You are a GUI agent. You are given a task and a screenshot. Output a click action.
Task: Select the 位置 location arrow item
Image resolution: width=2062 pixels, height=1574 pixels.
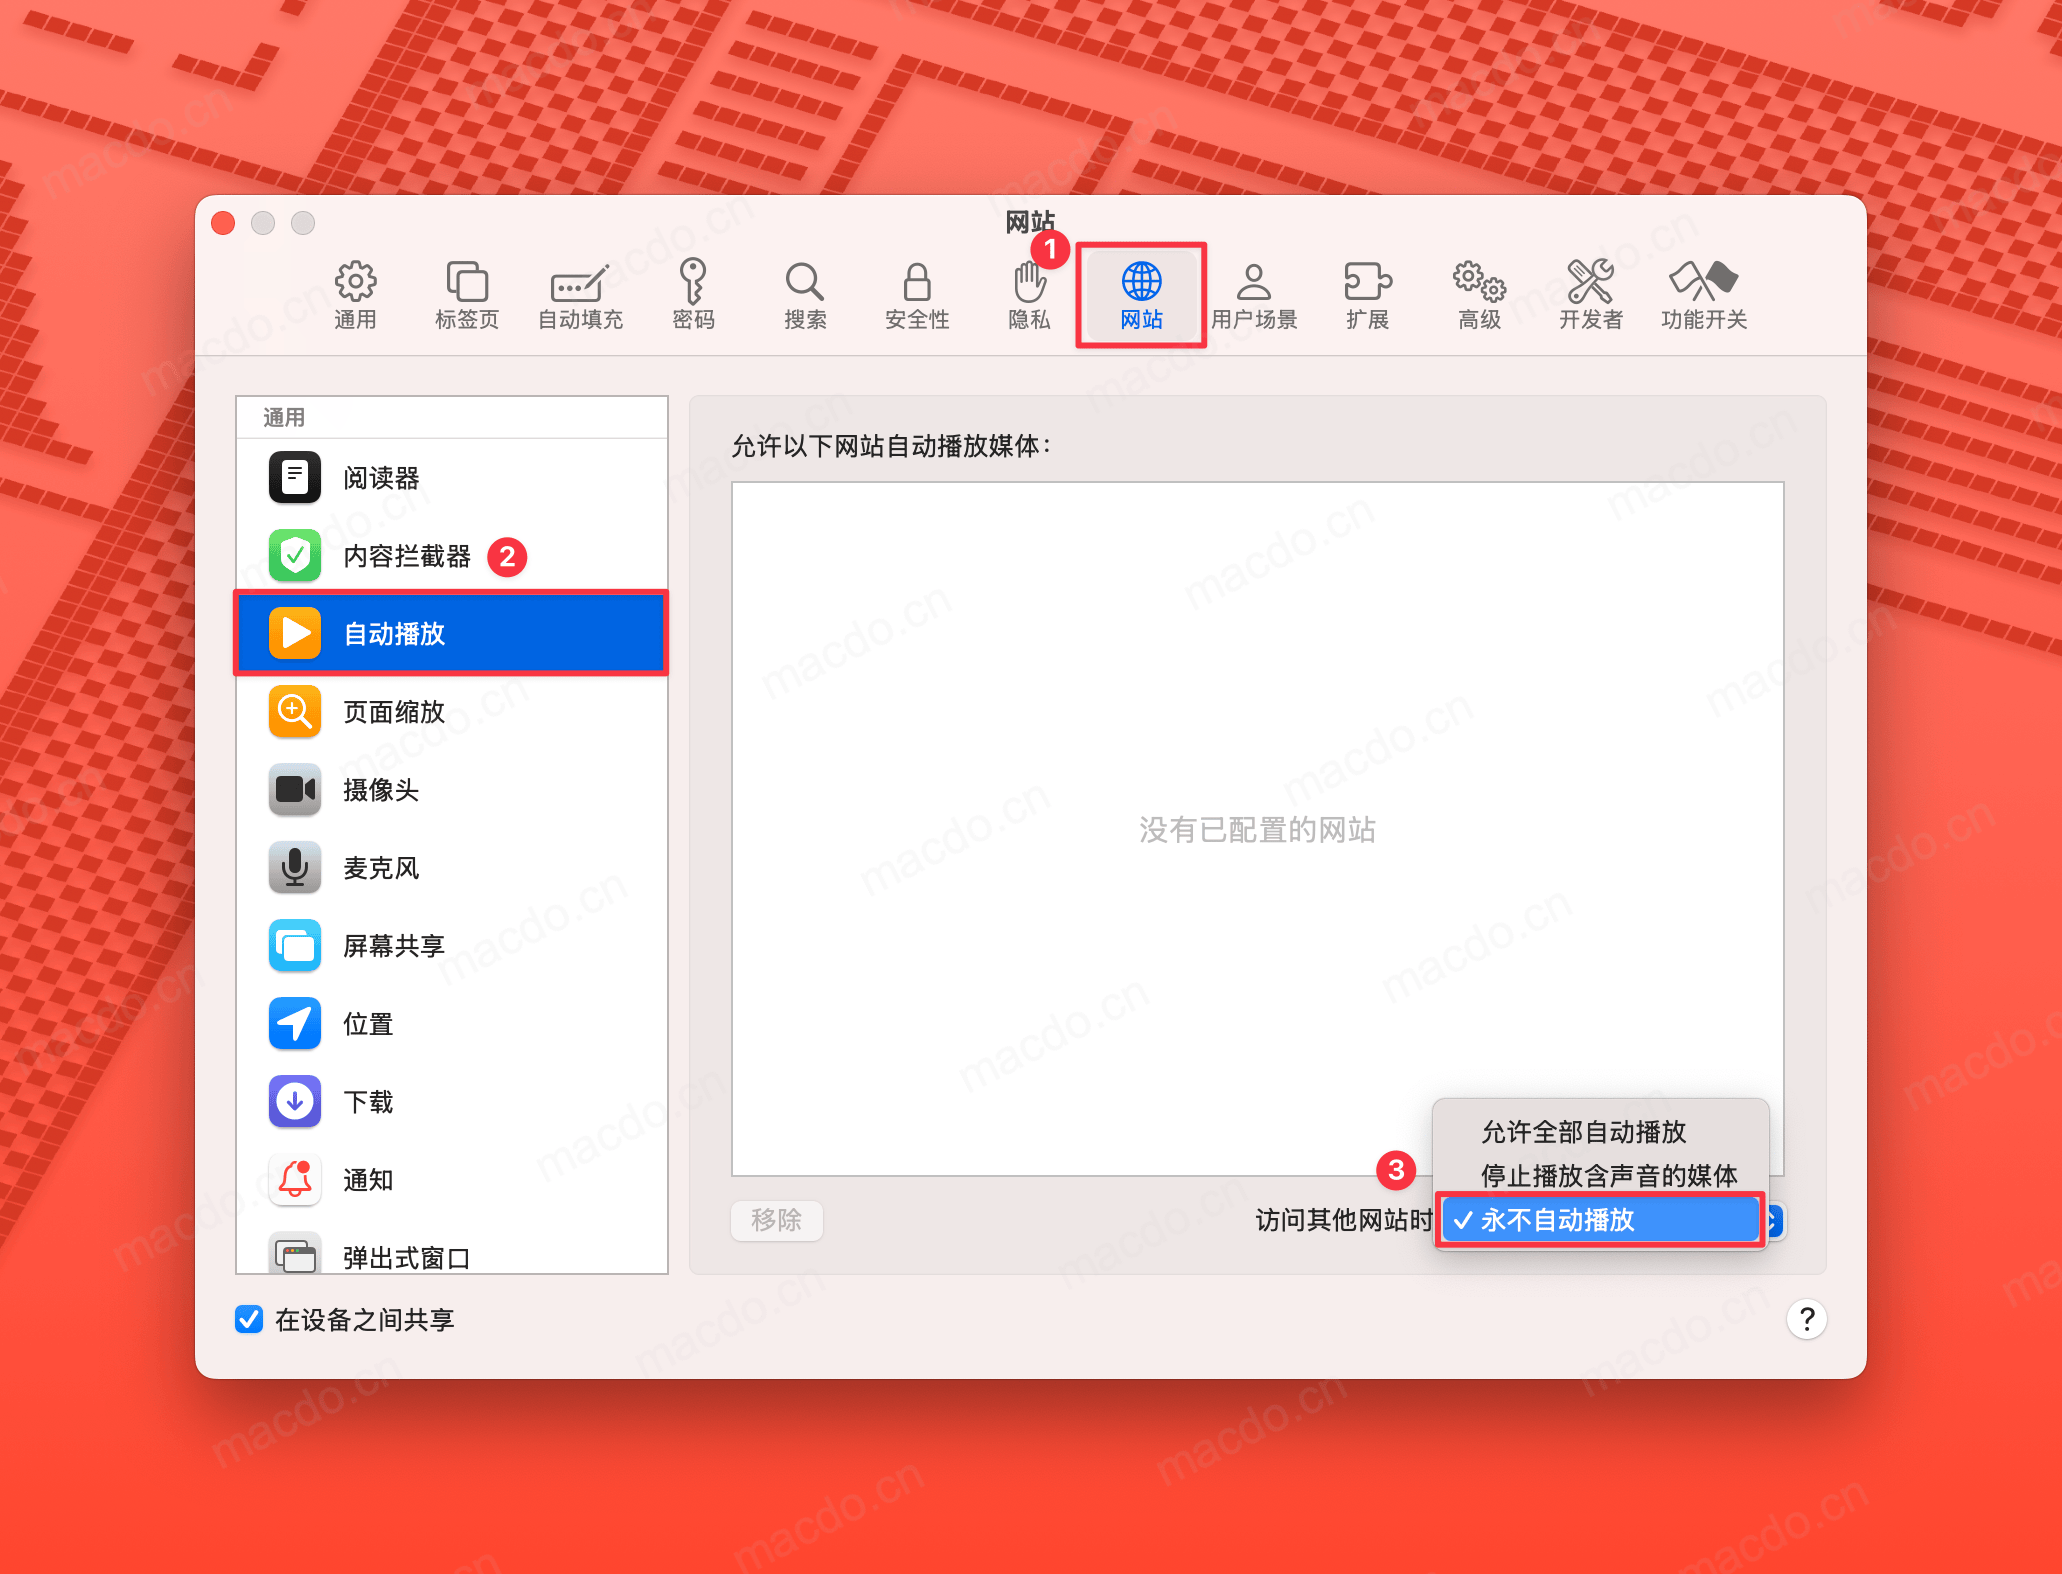367,1024
